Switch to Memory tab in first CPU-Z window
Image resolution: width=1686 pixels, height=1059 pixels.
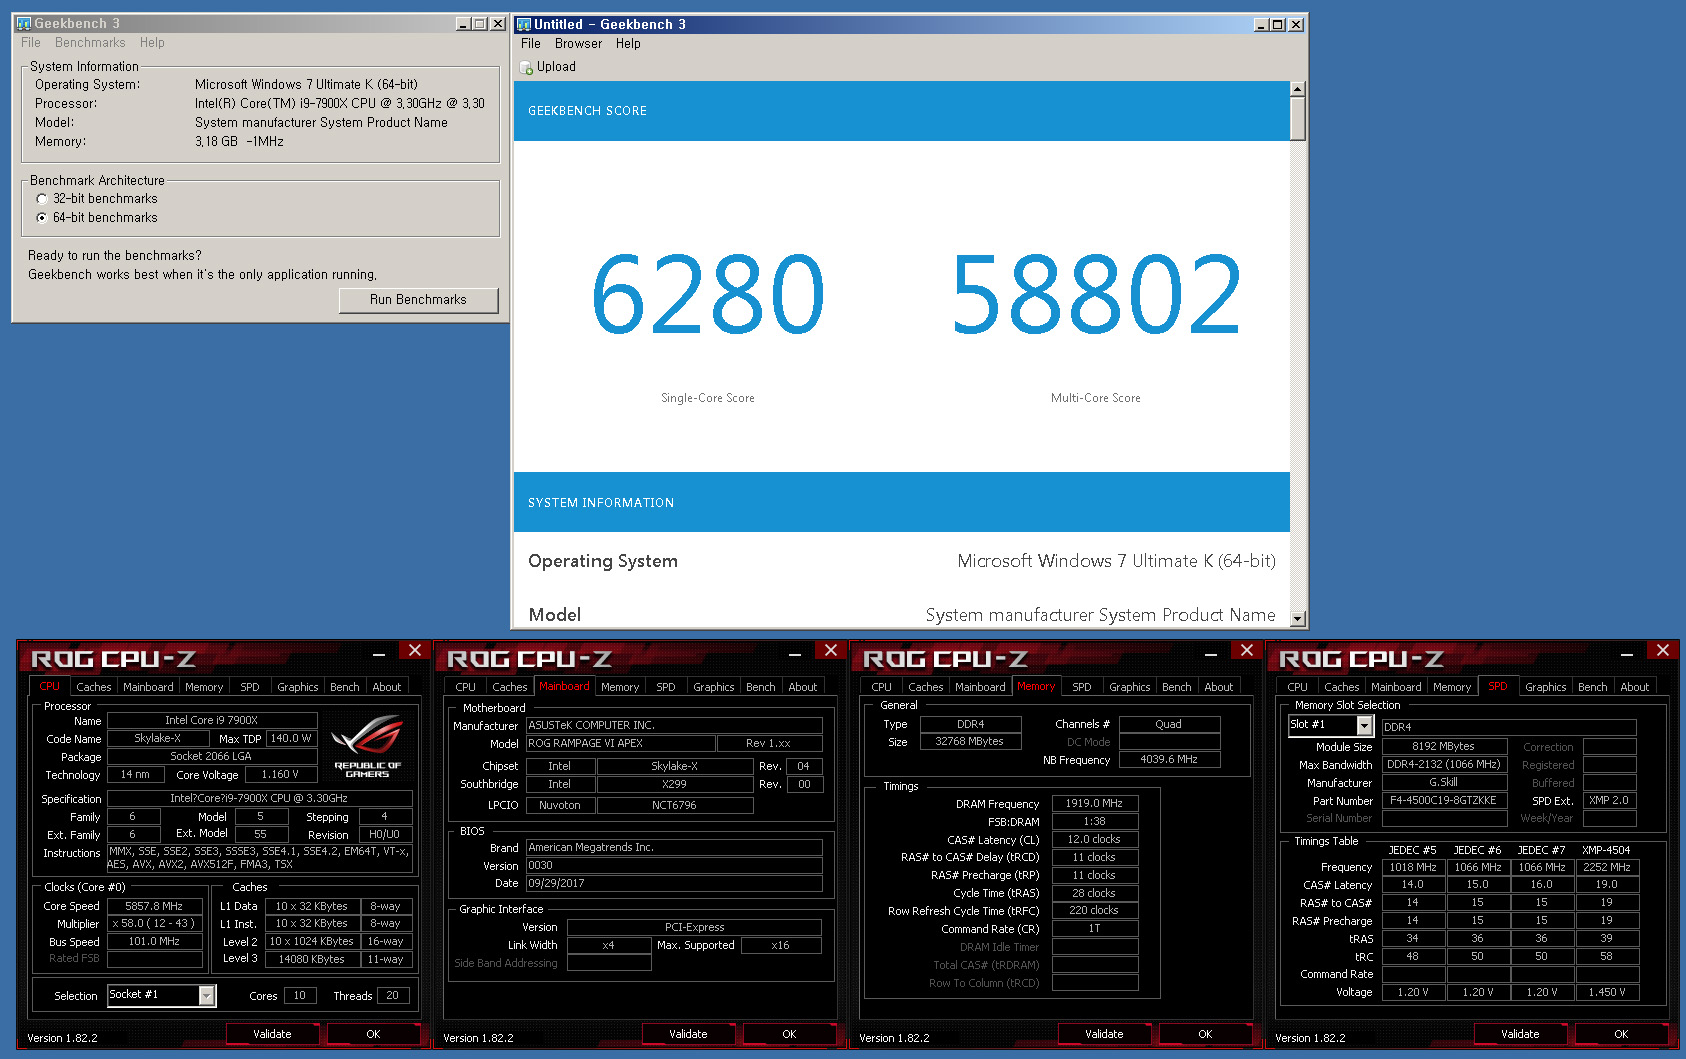(x=204, y=687)
